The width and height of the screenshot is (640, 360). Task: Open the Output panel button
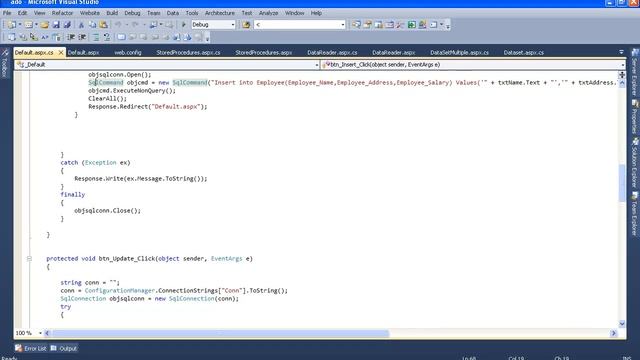[x=64, y=348]
